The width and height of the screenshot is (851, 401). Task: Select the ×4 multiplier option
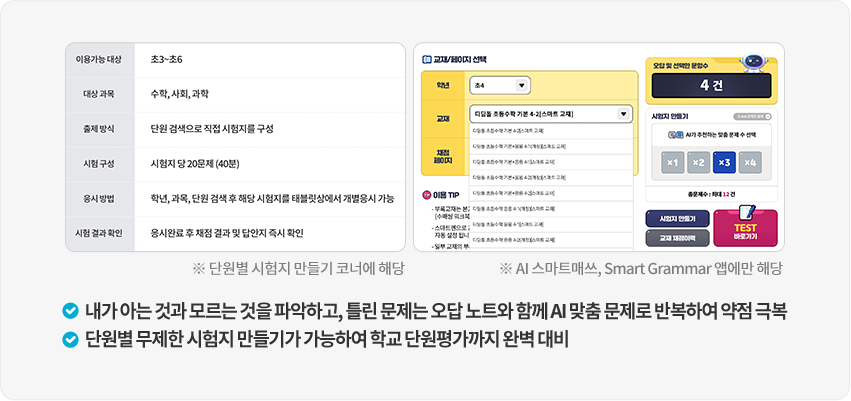[x=750, y=162]
